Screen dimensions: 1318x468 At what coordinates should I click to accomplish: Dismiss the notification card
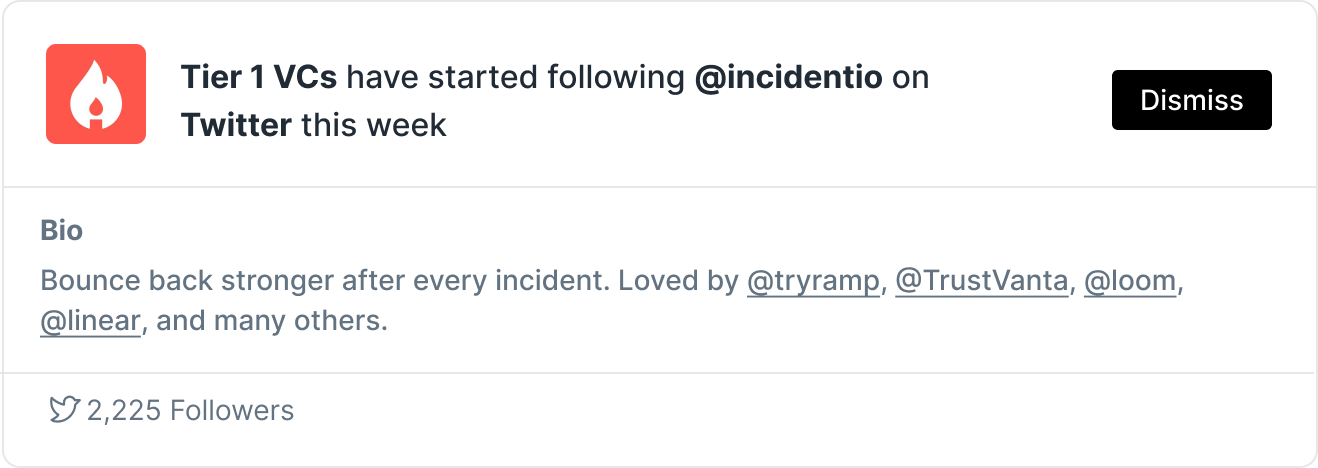click(1192, 100)
